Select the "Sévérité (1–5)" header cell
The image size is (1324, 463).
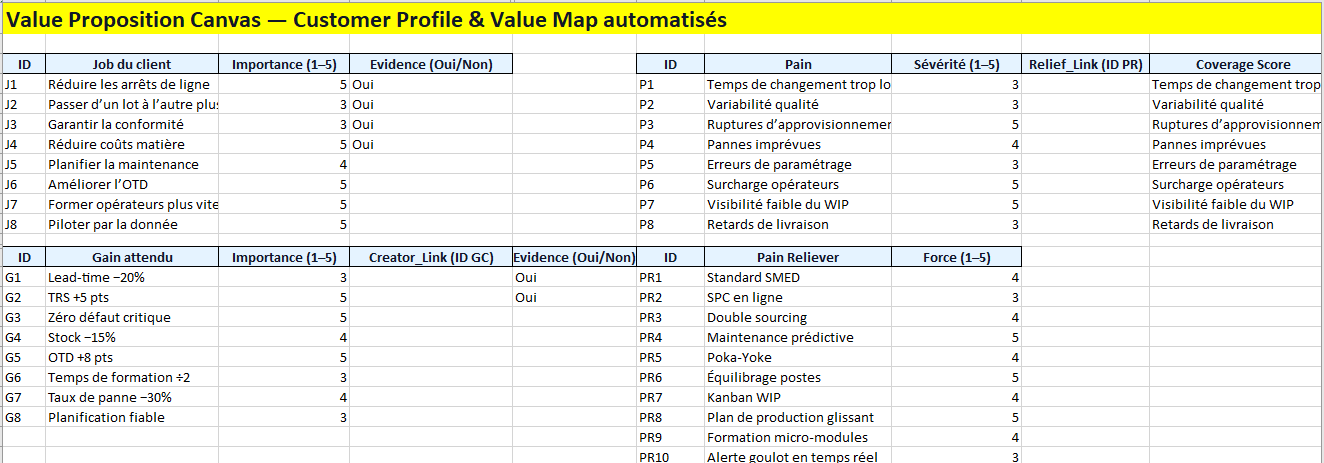[x=955, y=64]
